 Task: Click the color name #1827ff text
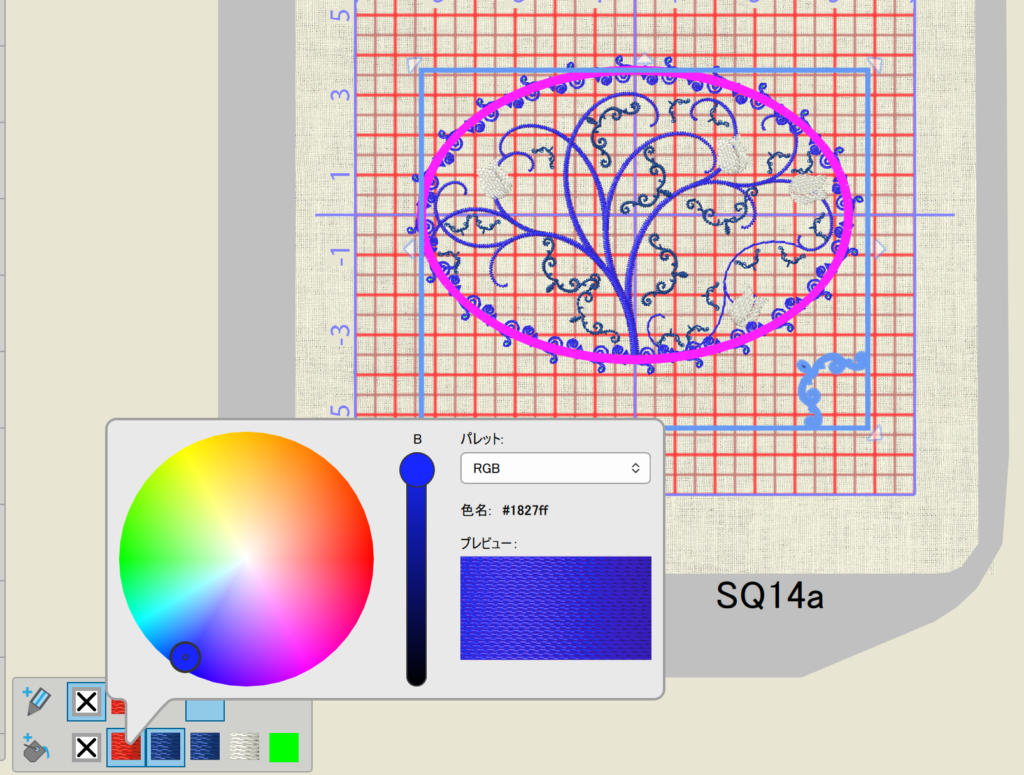524,510
